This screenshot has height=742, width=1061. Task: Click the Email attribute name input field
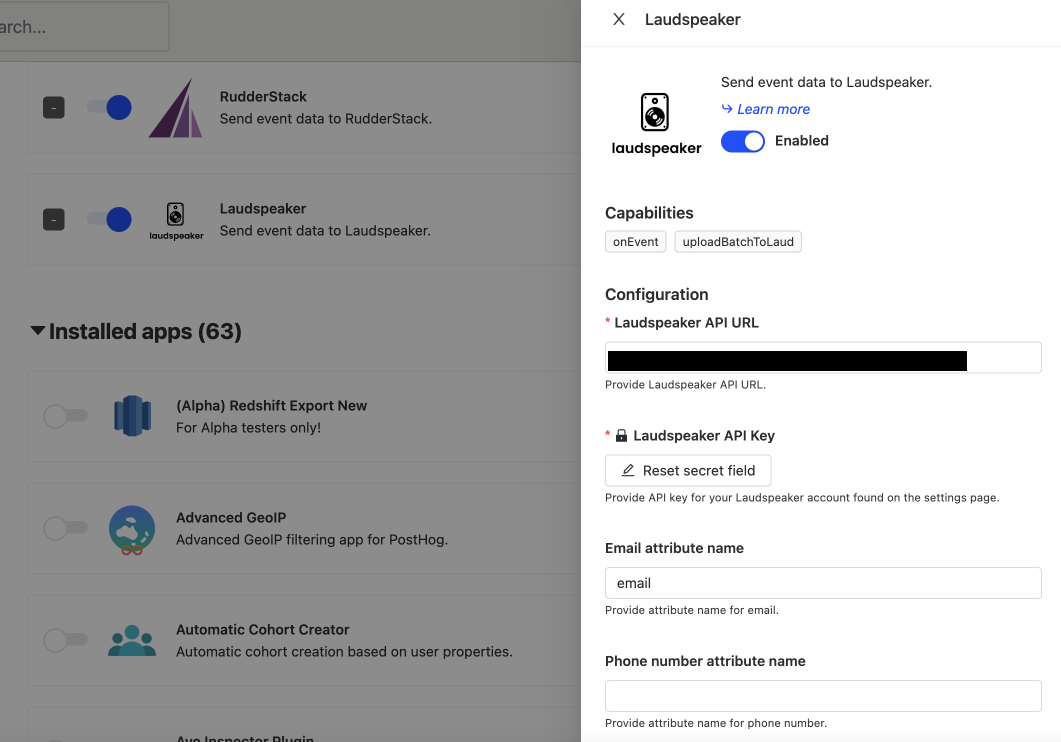tap(822, 583)
